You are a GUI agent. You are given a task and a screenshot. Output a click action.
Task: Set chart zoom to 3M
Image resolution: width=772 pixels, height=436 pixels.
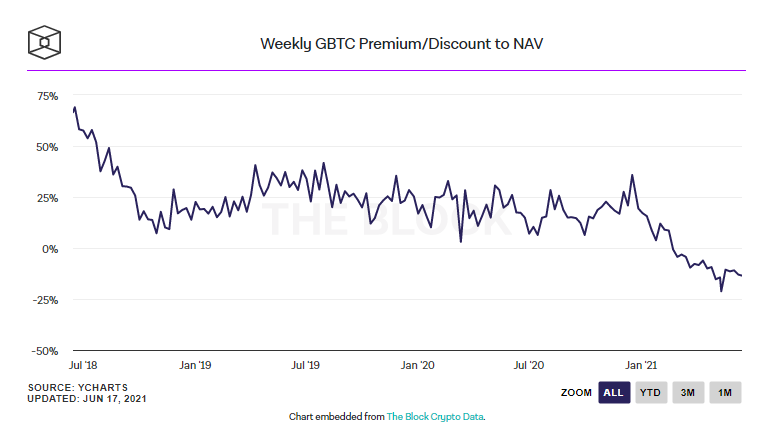(688, 393)
